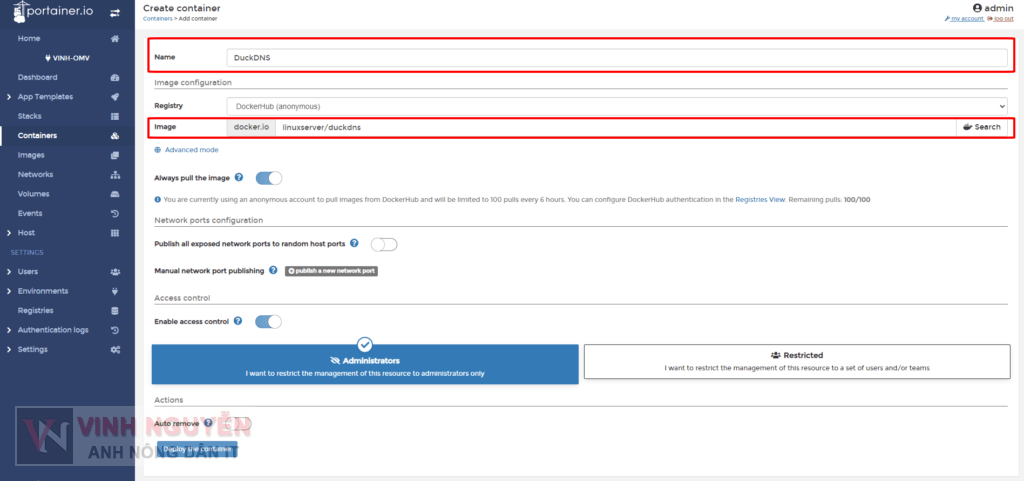Click the Events history icon in sidebar
1024x481 pixels.
(x=115, y=213)
